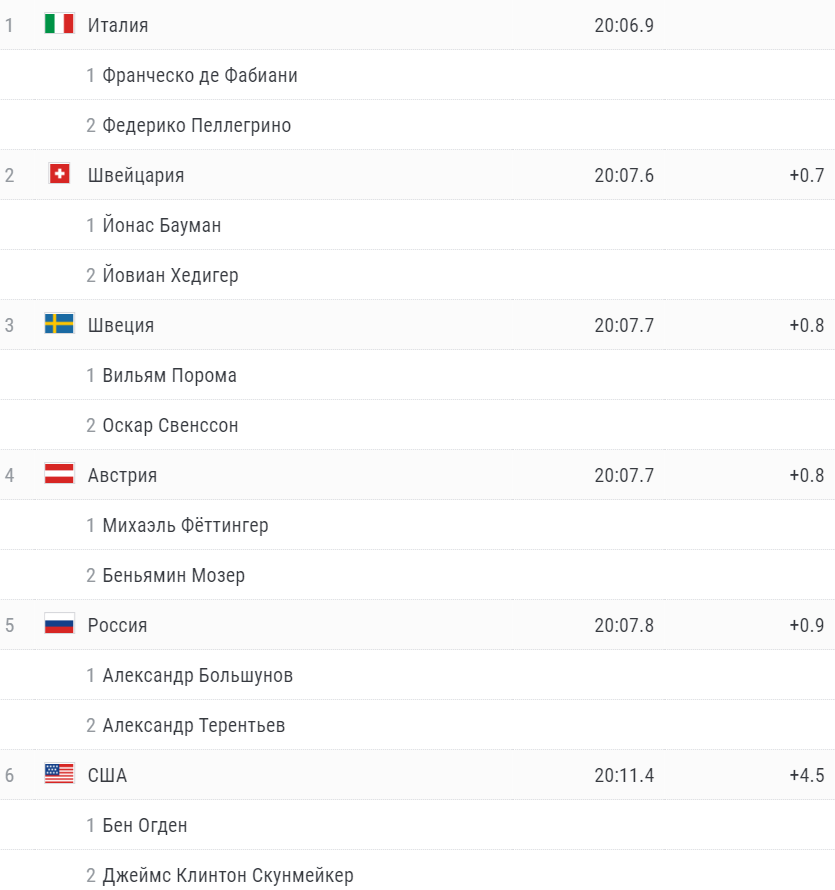Select athlete Беньямин Мозер
This screenshot has height=890, width=835.
click(174, 576)
